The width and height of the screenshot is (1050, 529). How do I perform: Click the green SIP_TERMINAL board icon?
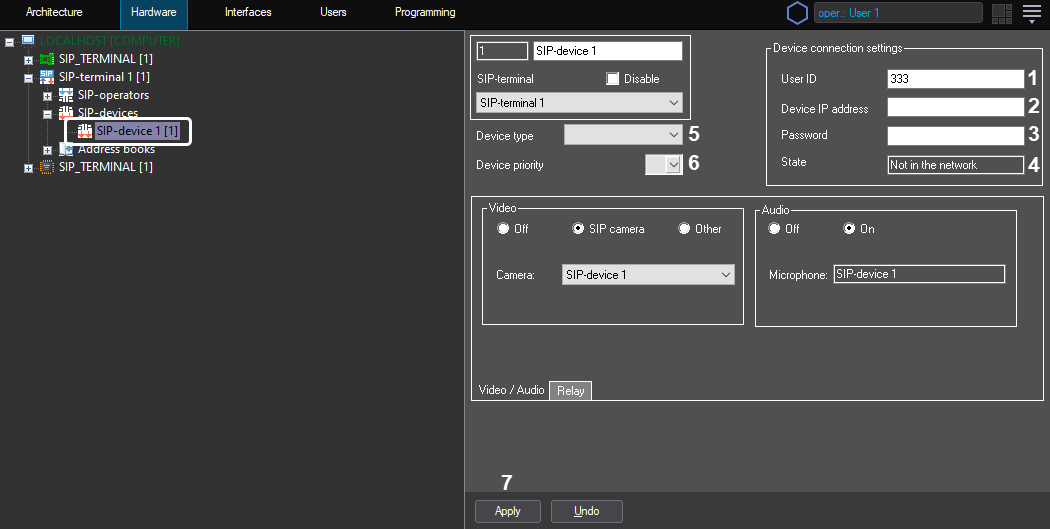(x=47, y=59)
